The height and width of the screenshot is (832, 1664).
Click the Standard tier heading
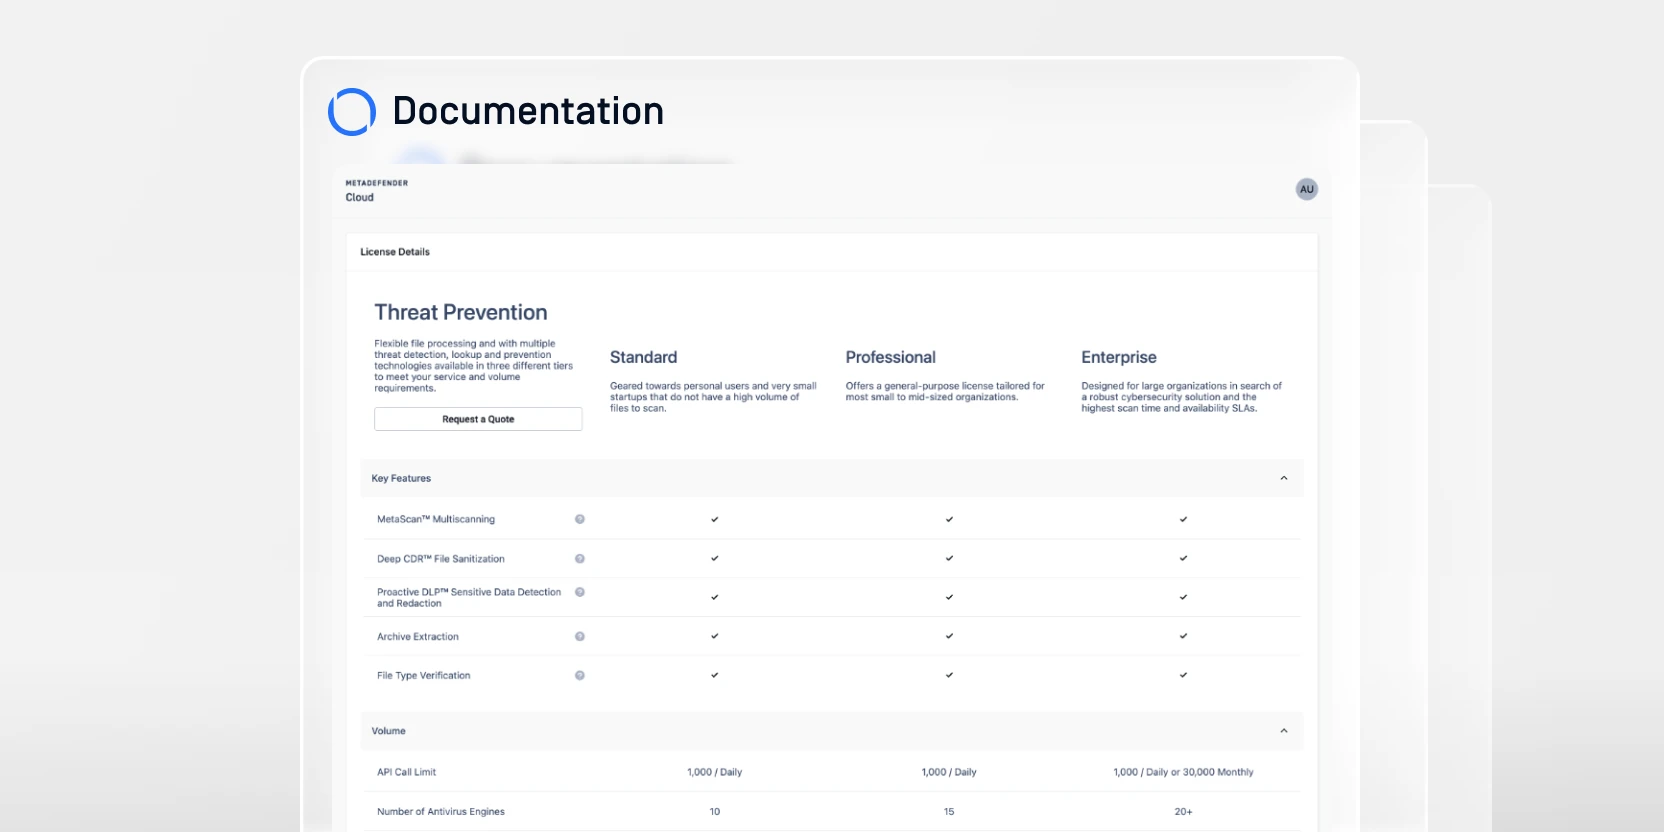[x=643, y=357]
